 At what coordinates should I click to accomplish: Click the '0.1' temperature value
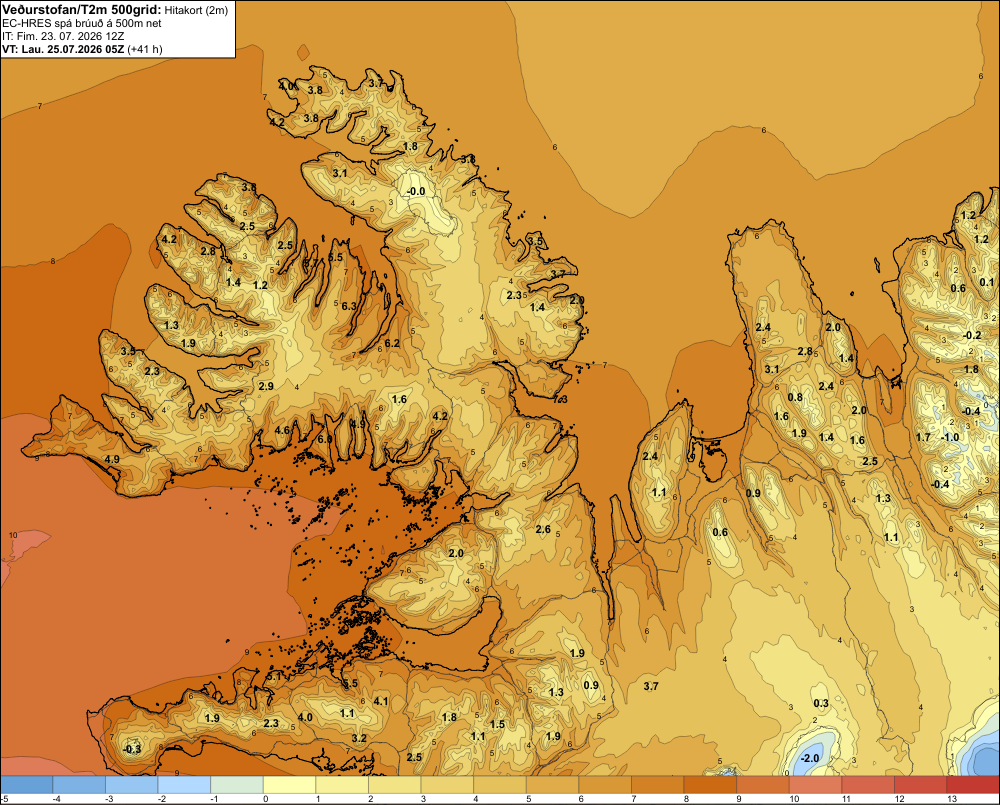tap(987, 282)
